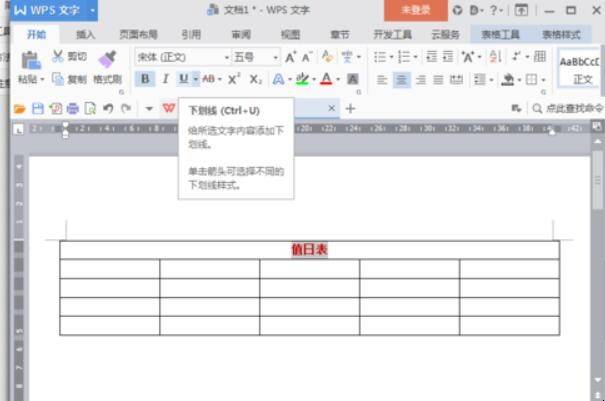The image size is (605, 401).
Task: Apply green highlight color pen
Action: coord(302,79)
